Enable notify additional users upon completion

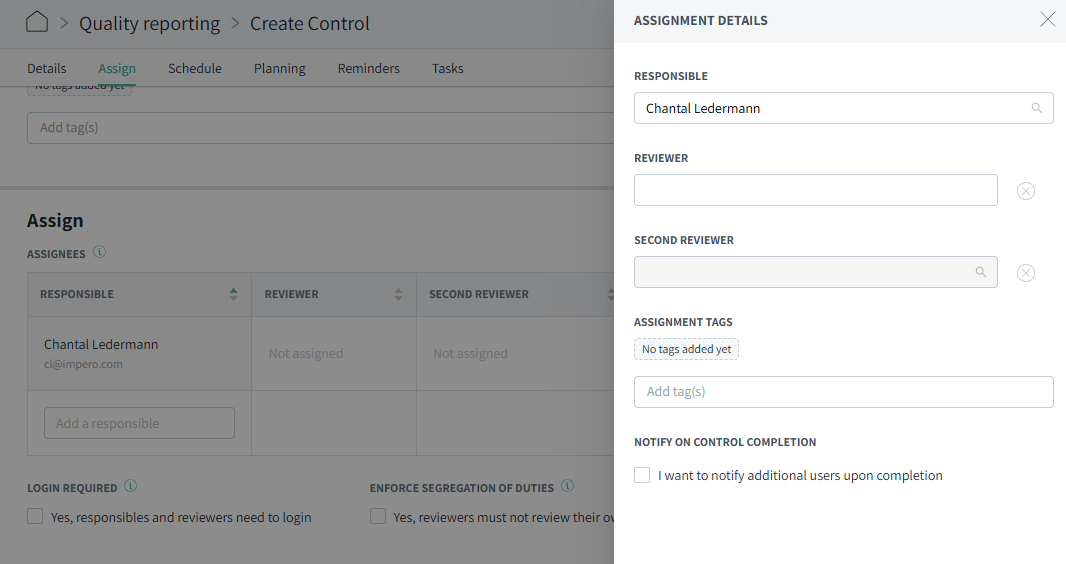tap(642, 476)
